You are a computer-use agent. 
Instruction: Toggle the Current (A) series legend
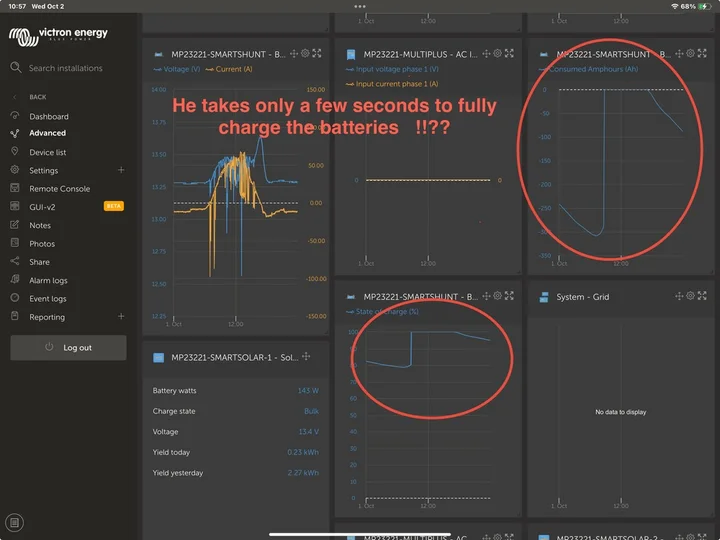(229, 69)
